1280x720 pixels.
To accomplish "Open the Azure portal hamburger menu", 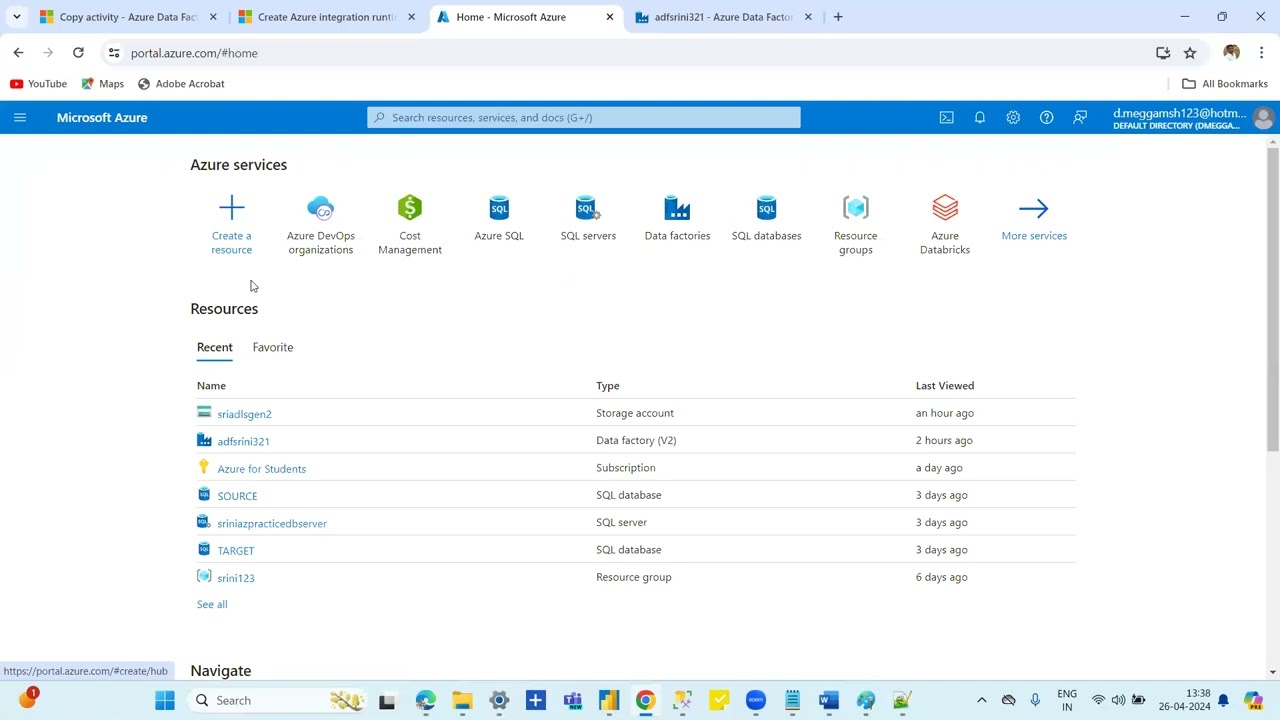I will [20, 118].
